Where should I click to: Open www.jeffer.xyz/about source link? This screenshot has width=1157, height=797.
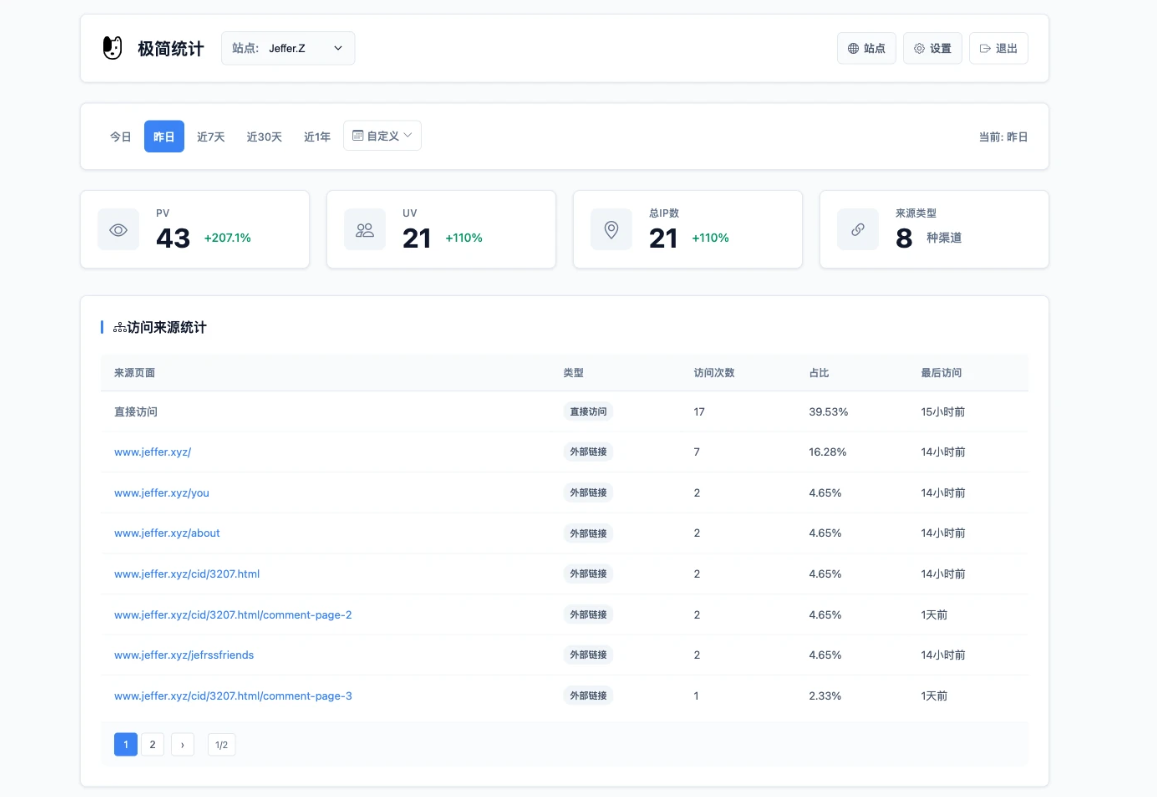coord(167,533)
